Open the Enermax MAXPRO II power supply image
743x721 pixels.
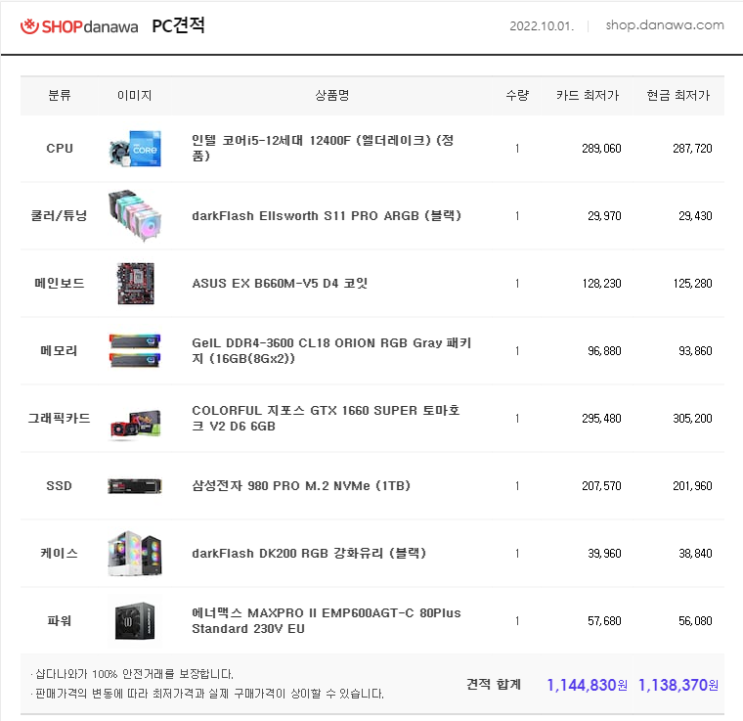click(135, 621)
